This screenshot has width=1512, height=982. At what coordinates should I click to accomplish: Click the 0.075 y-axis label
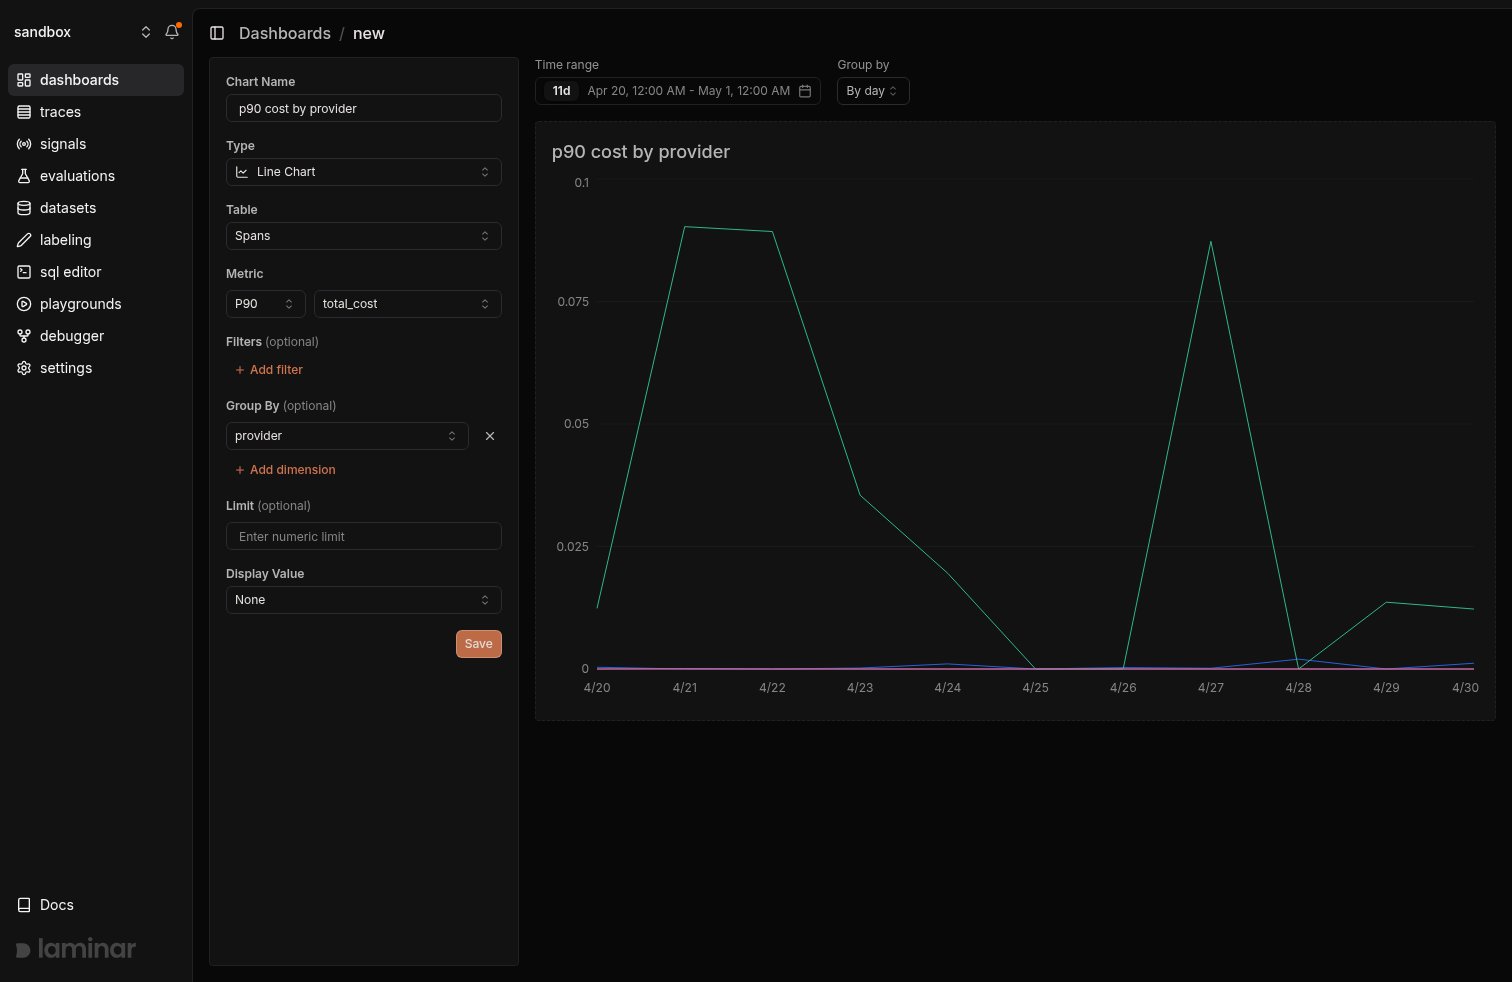573,302
